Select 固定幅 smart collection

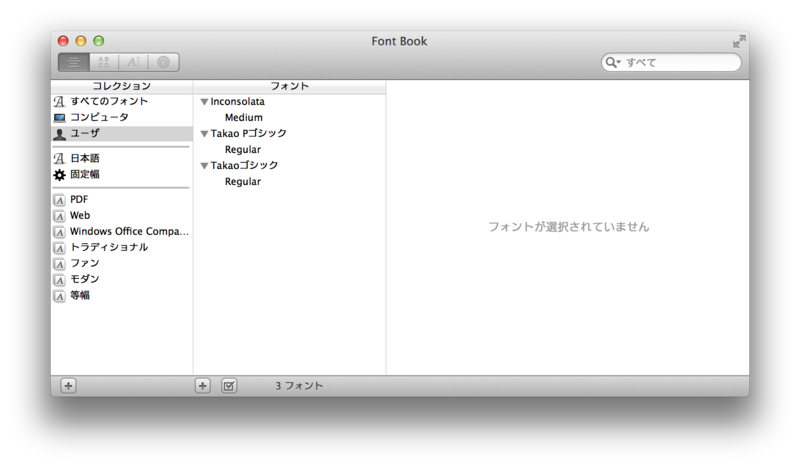point(121,175)
